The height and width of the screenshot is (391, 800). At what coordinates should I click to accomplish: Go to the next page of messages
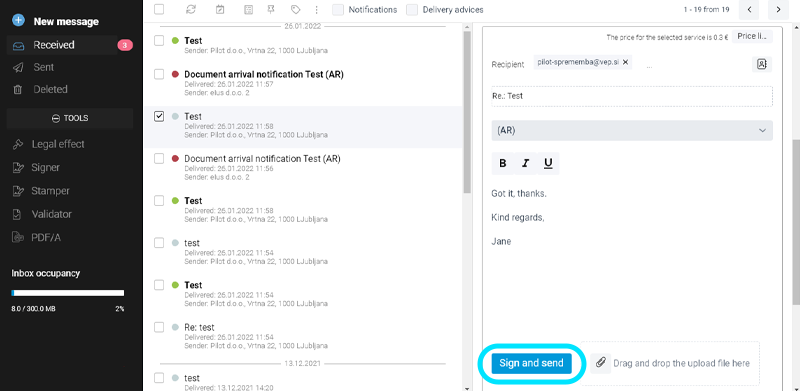(x=778, y=9)
